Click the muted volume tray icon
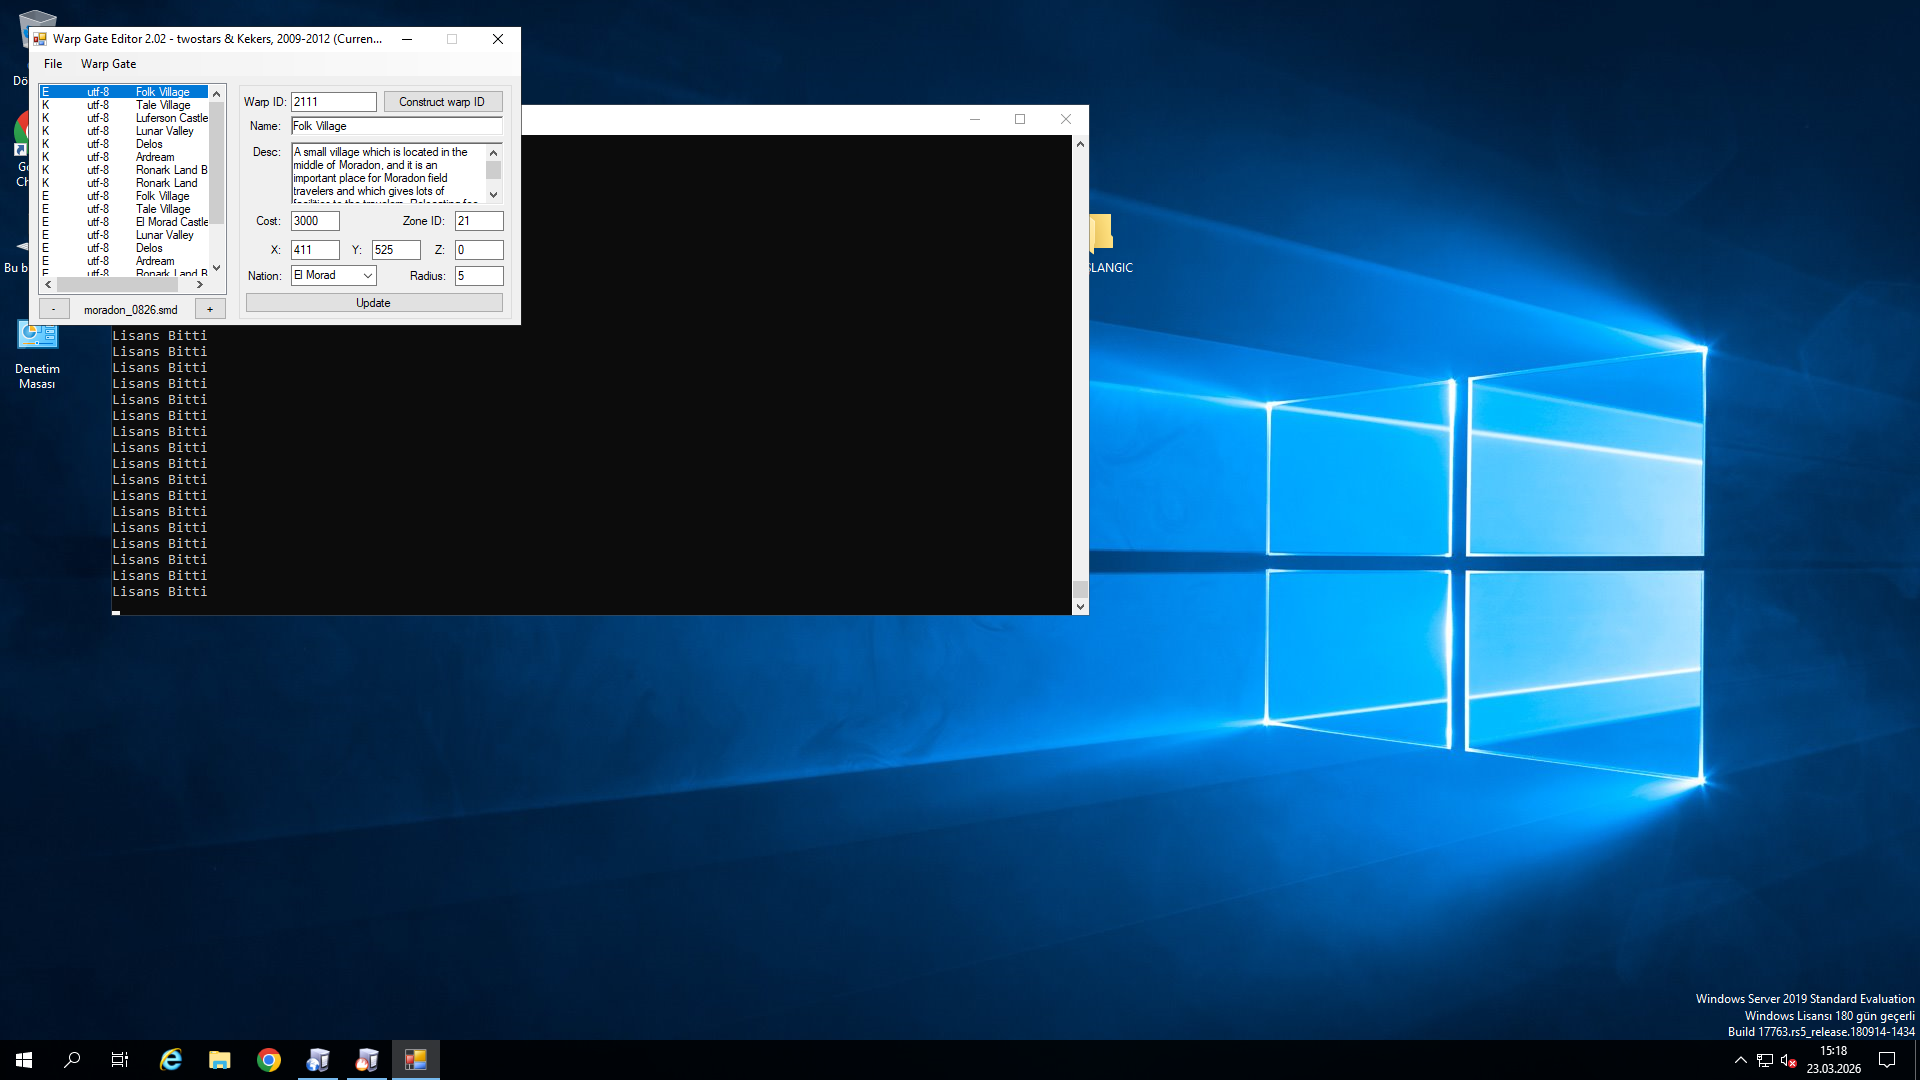This screenshot has height=1080, width=1920. [x=1789, y=1060]
